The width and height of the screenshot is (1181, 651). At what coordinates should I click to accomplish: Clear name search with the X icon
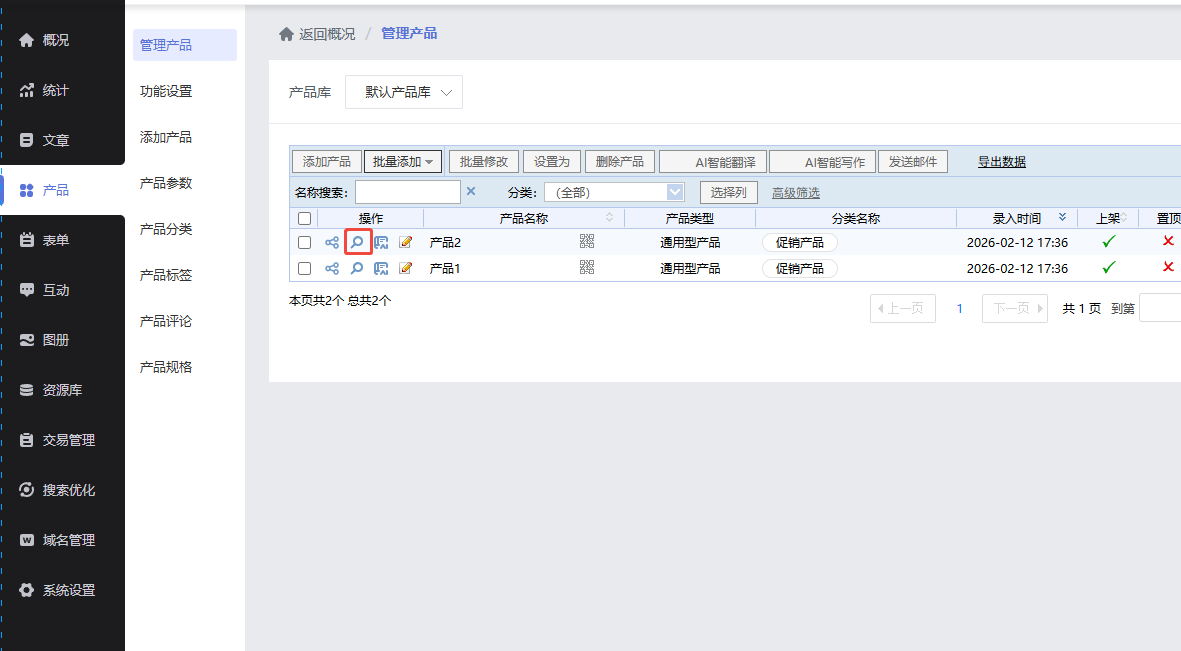471,192
